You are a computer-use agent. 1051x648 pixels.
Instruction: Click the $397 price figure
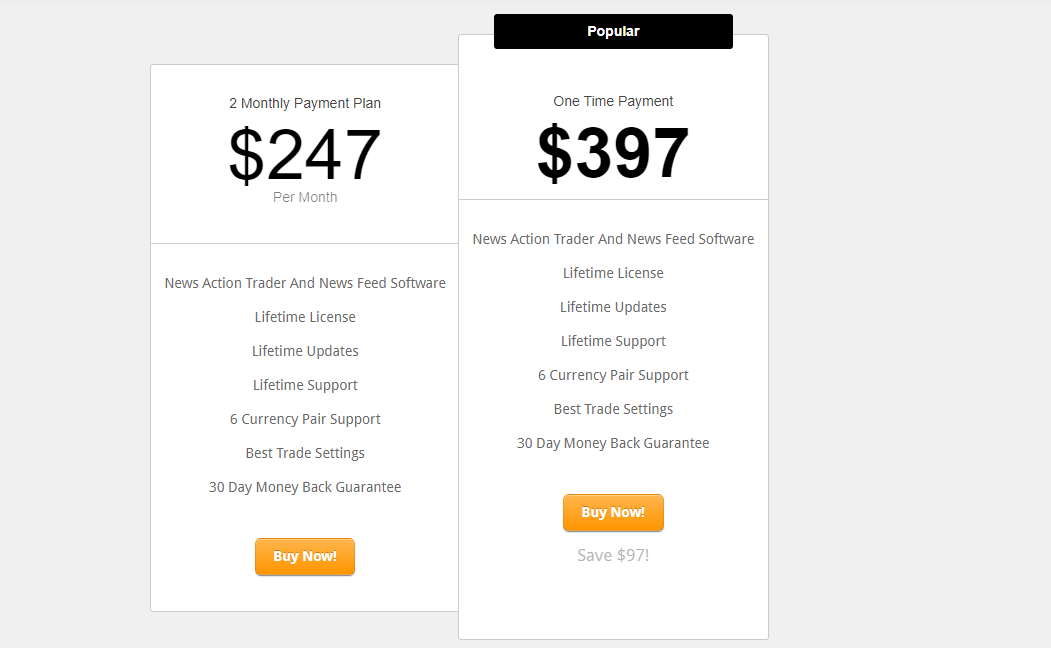(613, 153)
